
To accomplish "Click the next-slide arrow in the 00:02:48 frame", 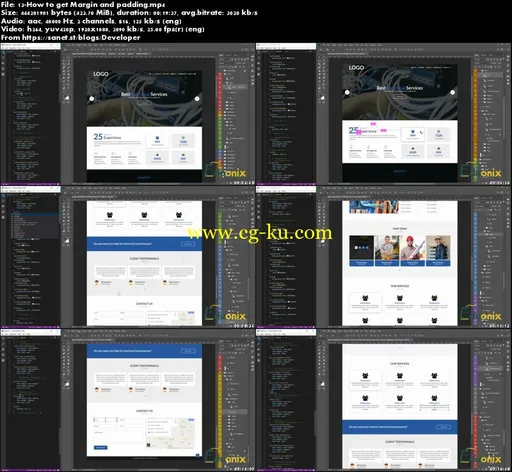I will point(197,99).
